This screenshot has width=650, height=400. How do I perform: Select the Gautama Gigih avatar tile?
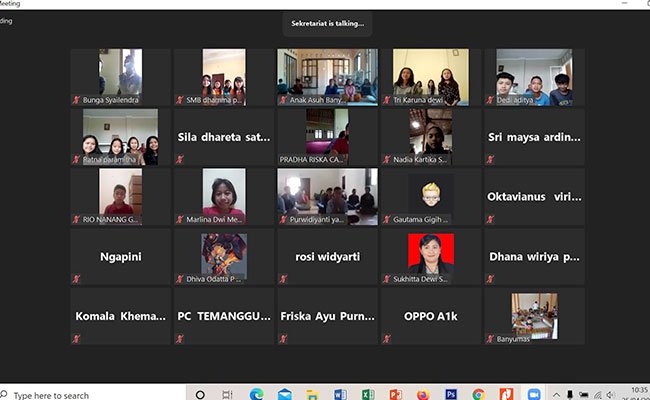coord(430,196)
